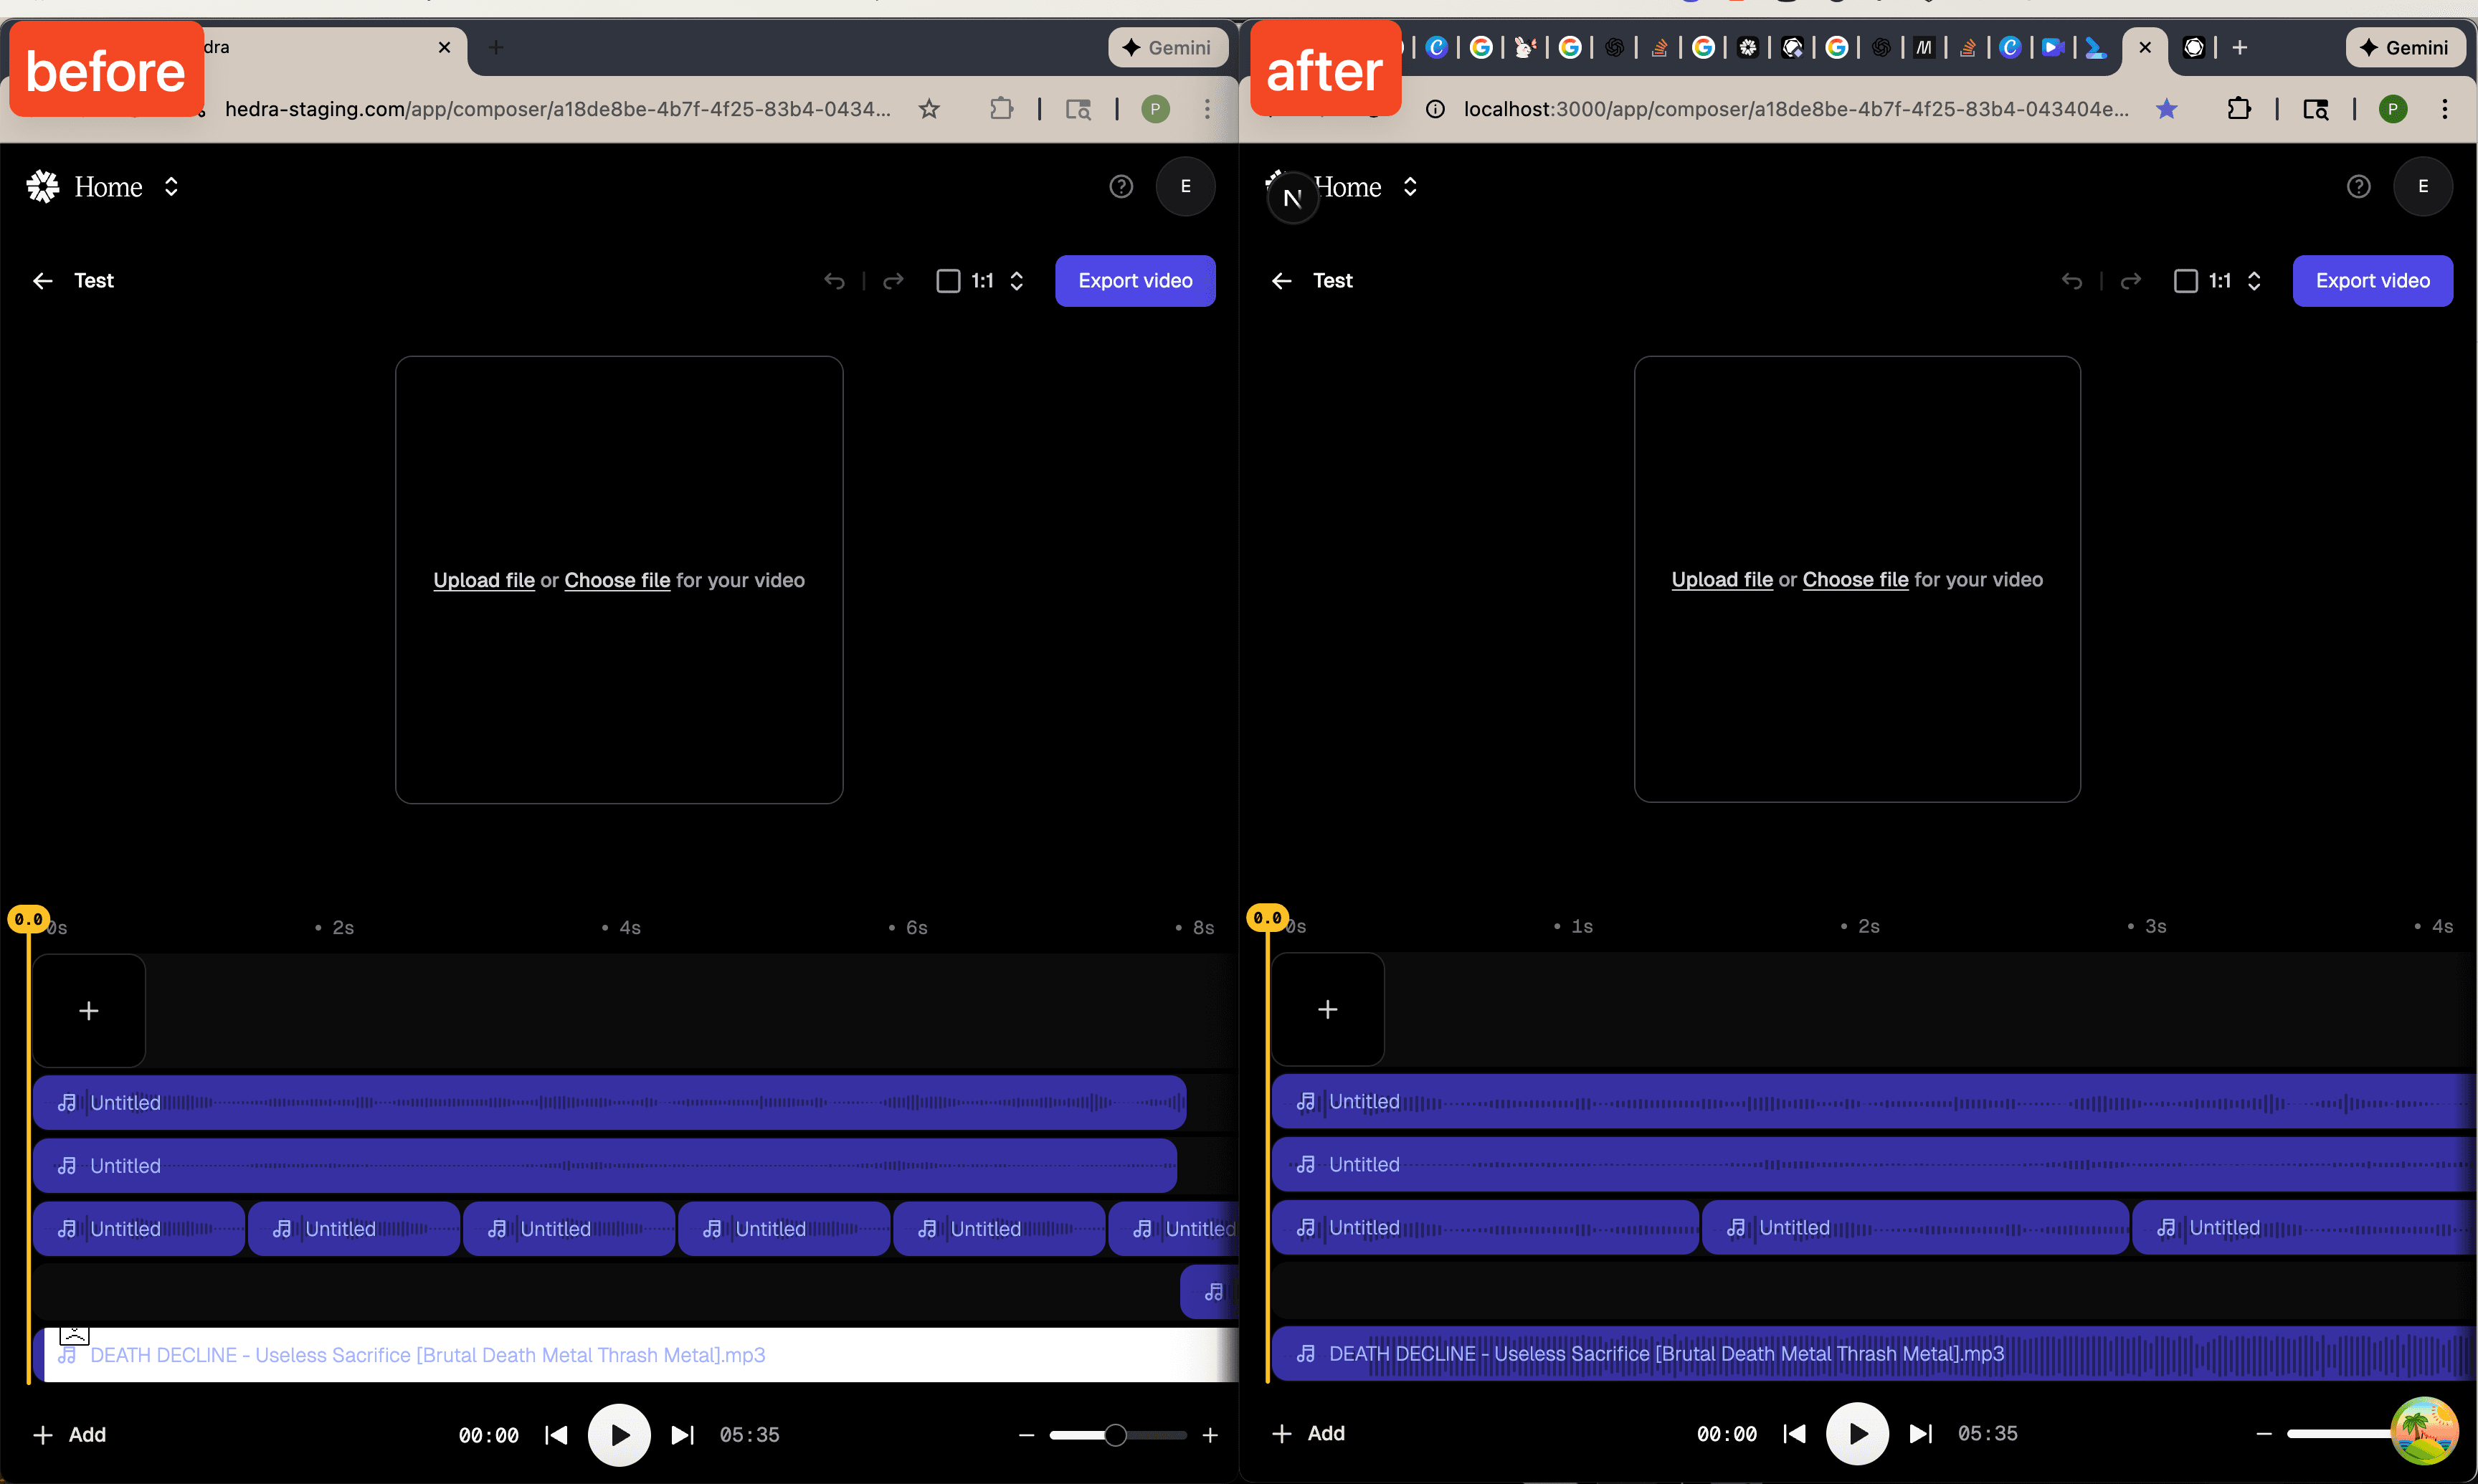The width and height of the screenshot is (2478, 1484).
Task: Open Chrome extensions icon in before window
Action: pos(1001,109)
